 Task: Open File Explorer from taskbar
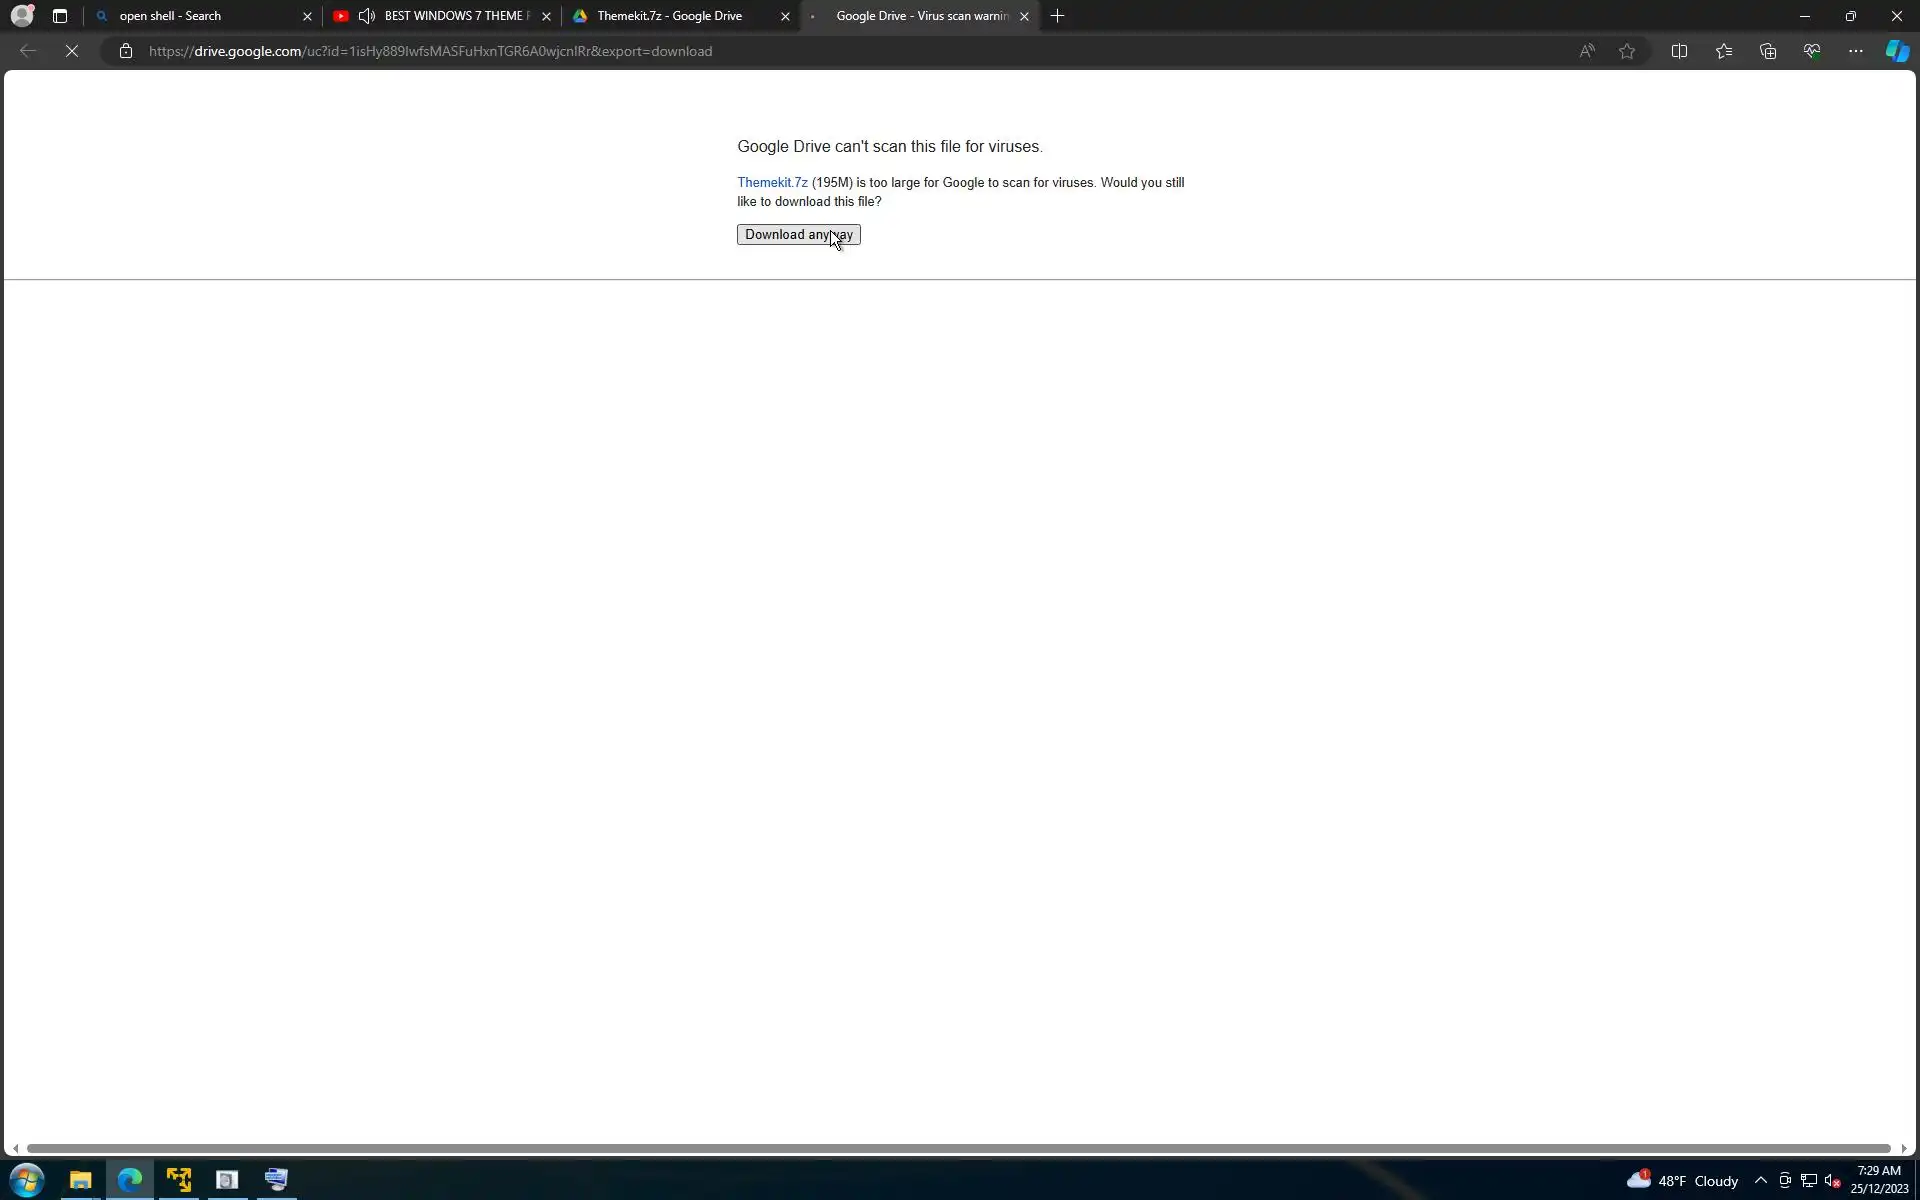coord(80,1180)
